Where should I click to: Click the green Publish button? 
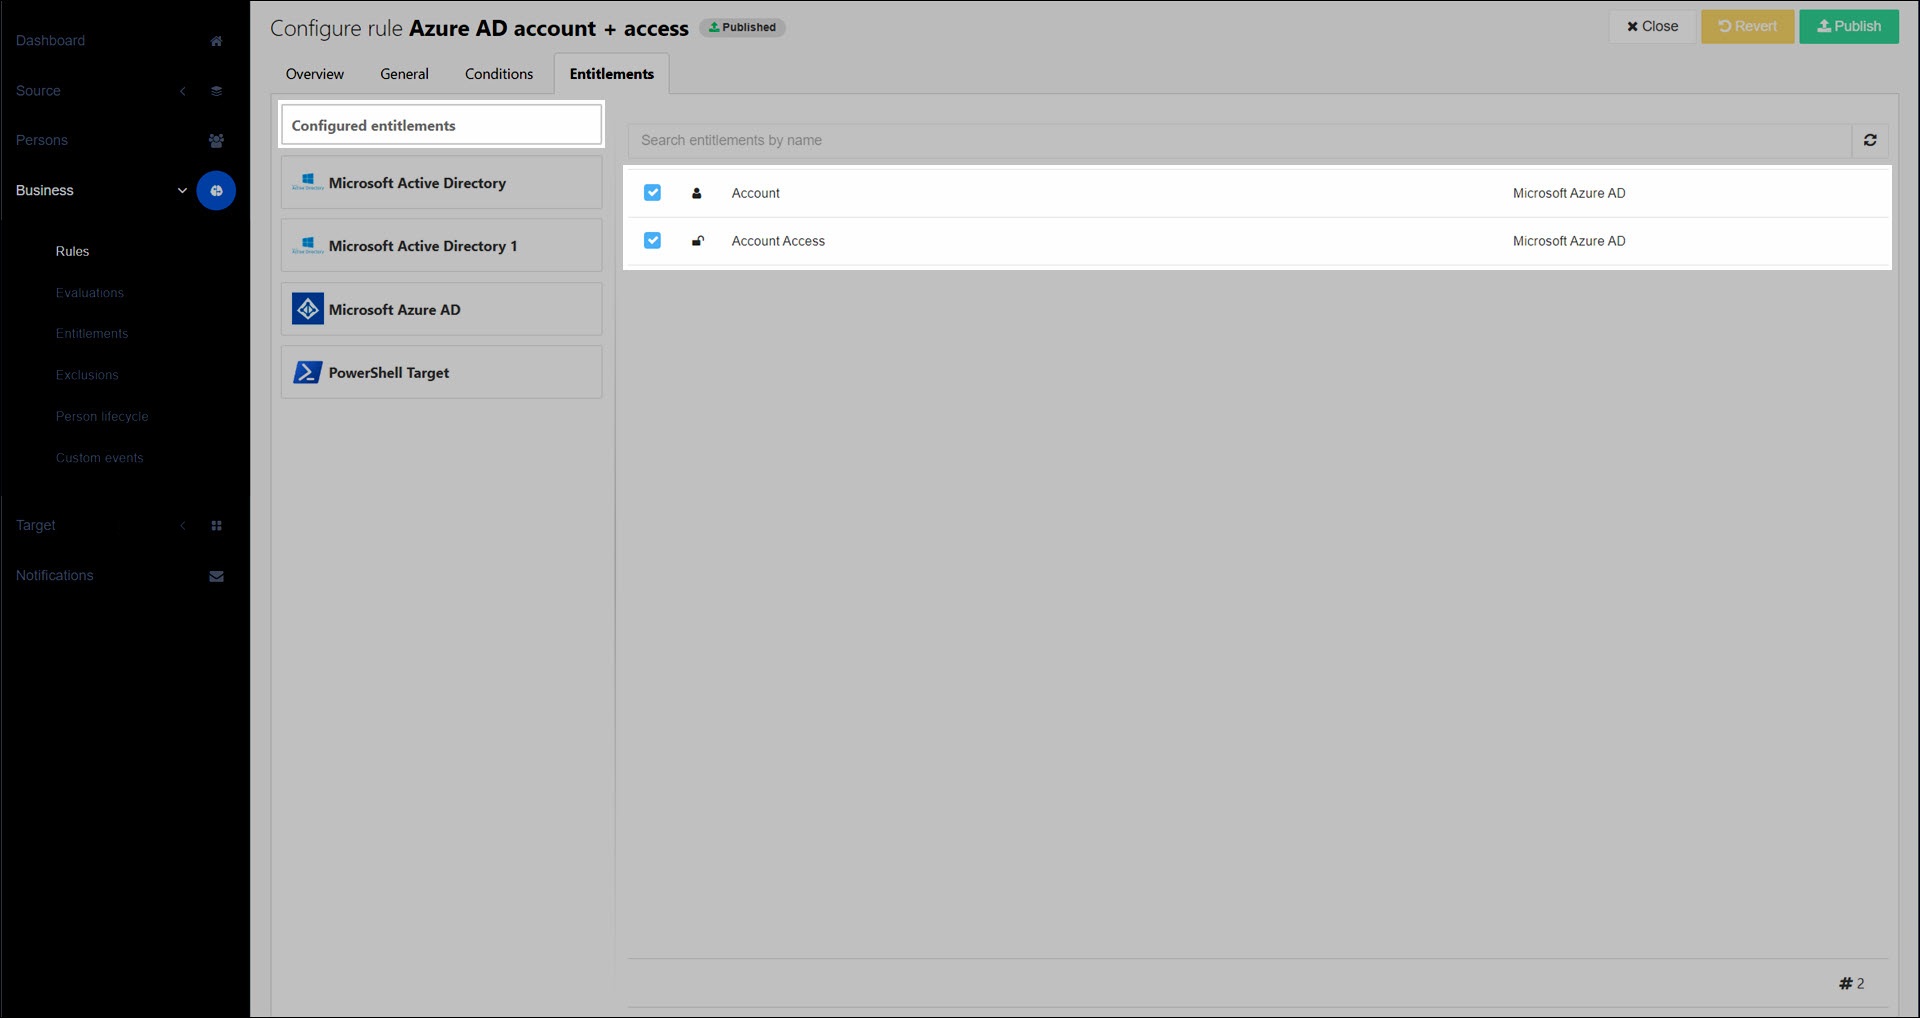(1849, 27)
